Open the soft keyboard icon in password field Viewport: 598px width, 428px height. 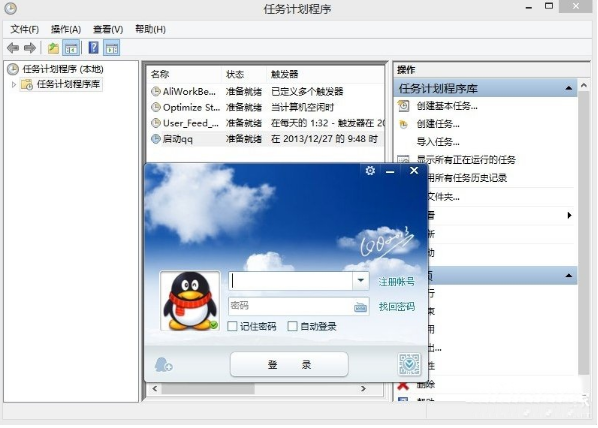360,307
